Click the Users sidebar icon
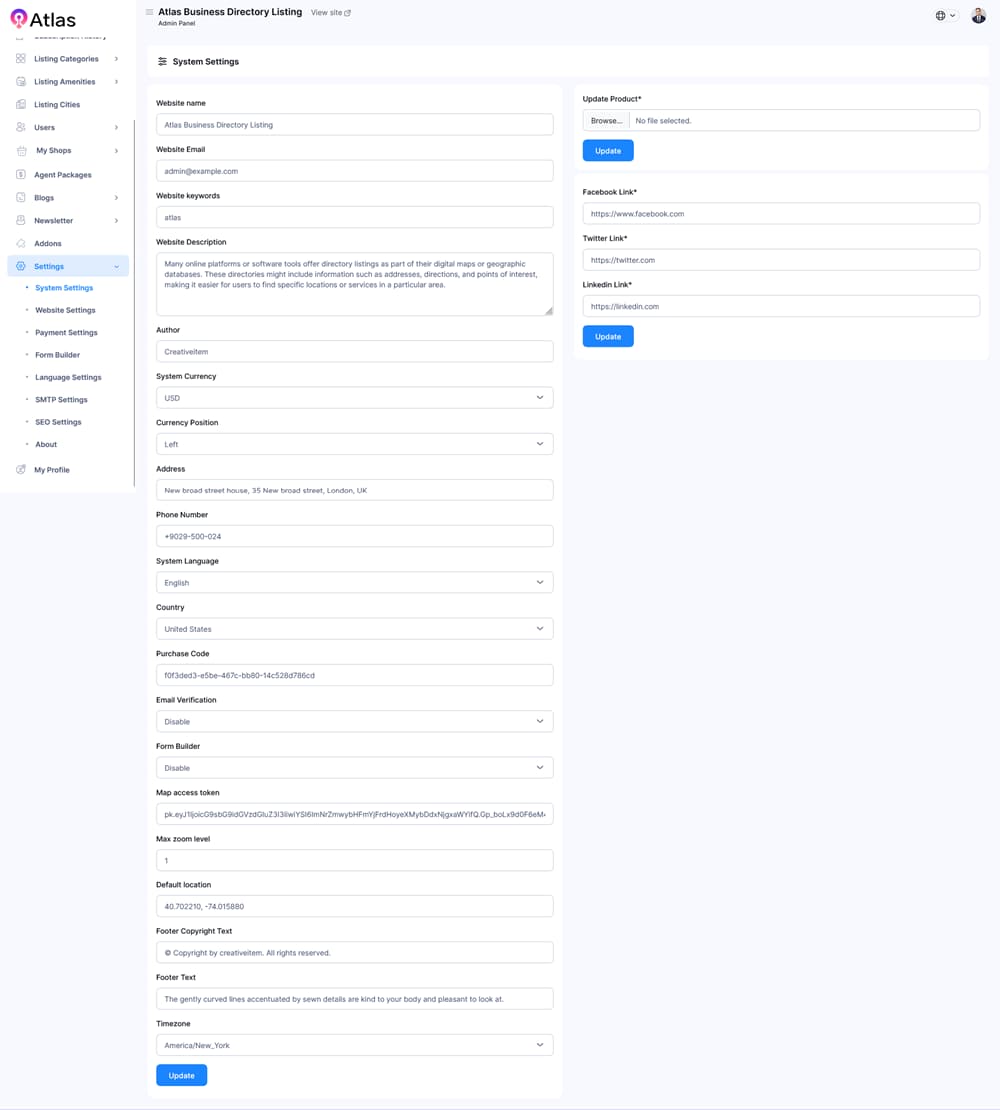 [21, 127]
